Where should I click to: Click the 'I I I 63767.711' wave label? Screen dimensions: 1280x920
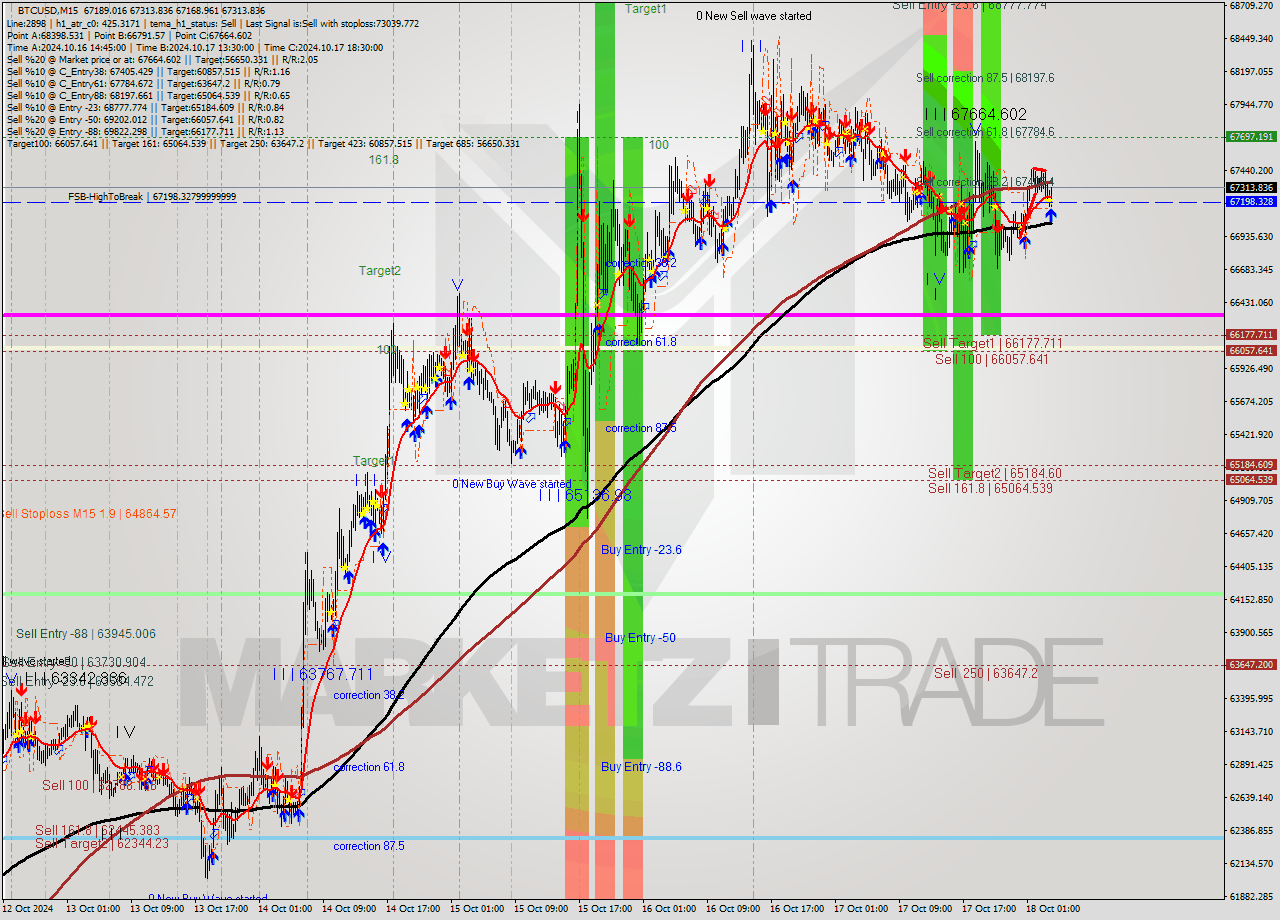(x=322, y=674)
